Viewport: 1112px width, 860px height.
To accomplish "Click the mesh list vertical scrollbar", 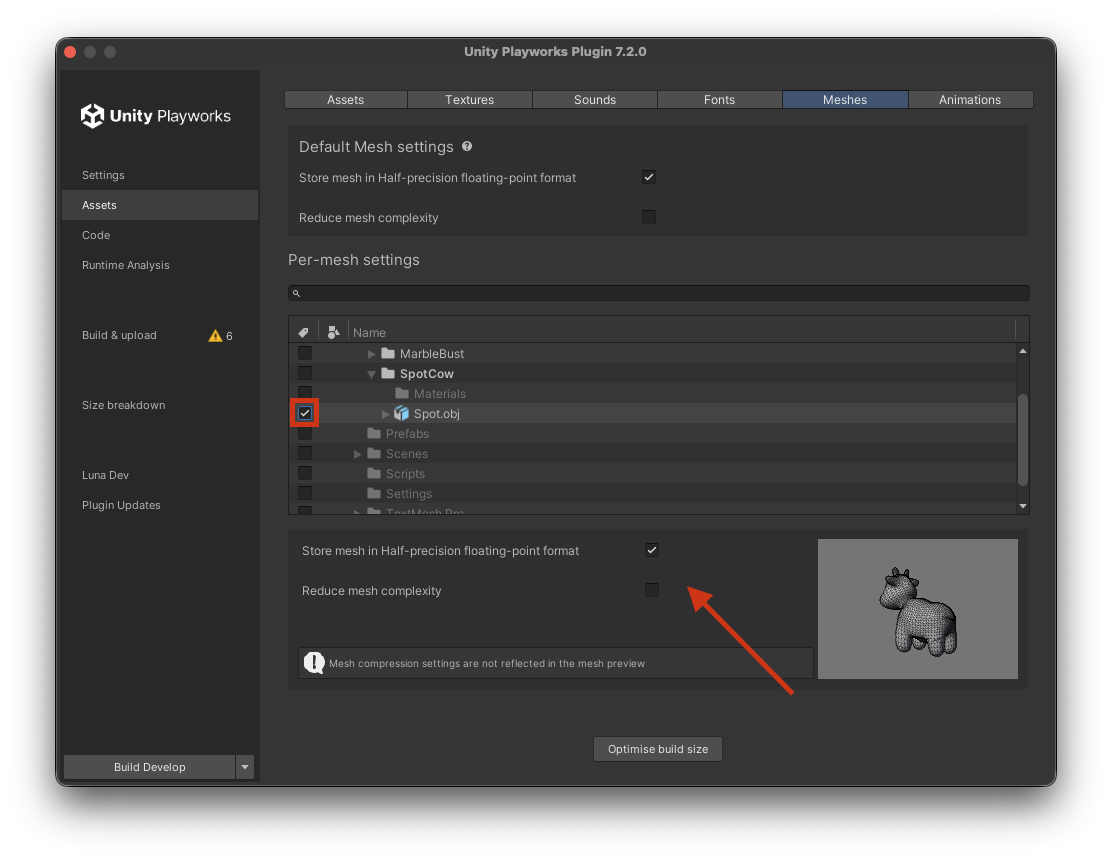I will [x=1022, y=440].
